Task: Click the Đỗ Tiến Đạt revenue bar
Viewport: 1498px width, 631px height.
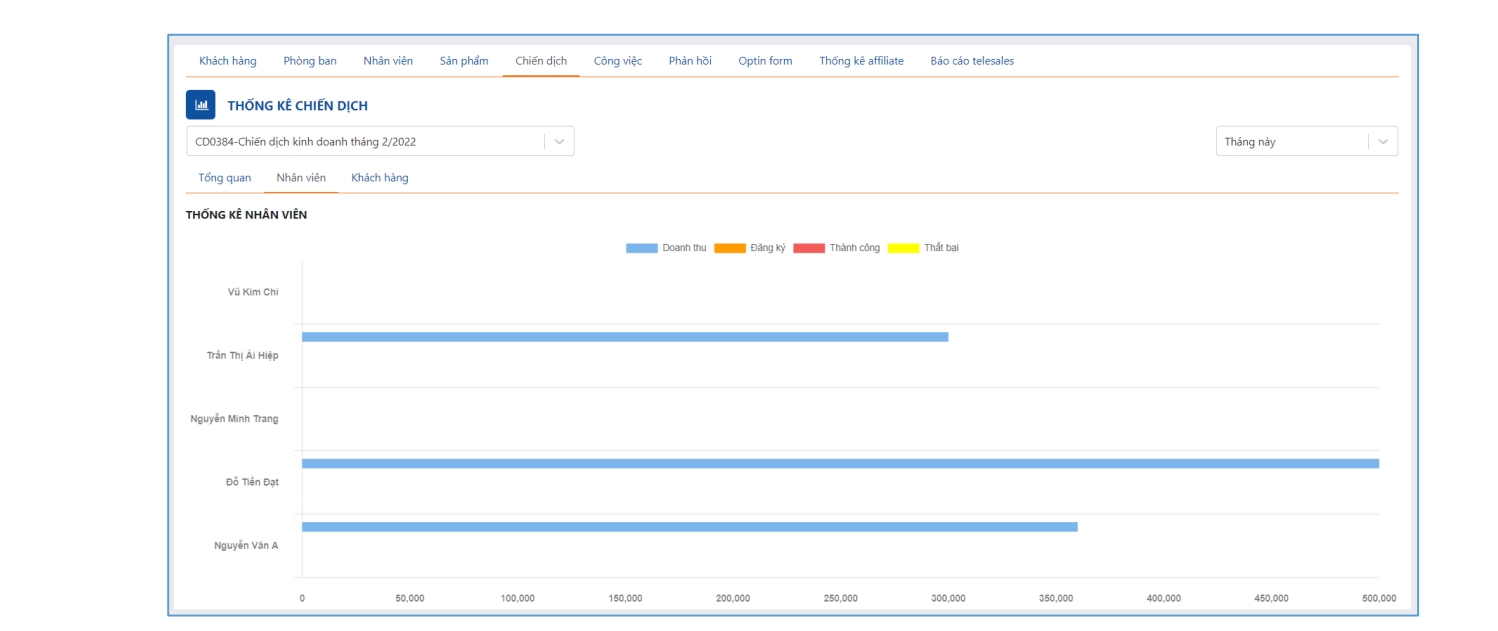Action: click(840, 464)
